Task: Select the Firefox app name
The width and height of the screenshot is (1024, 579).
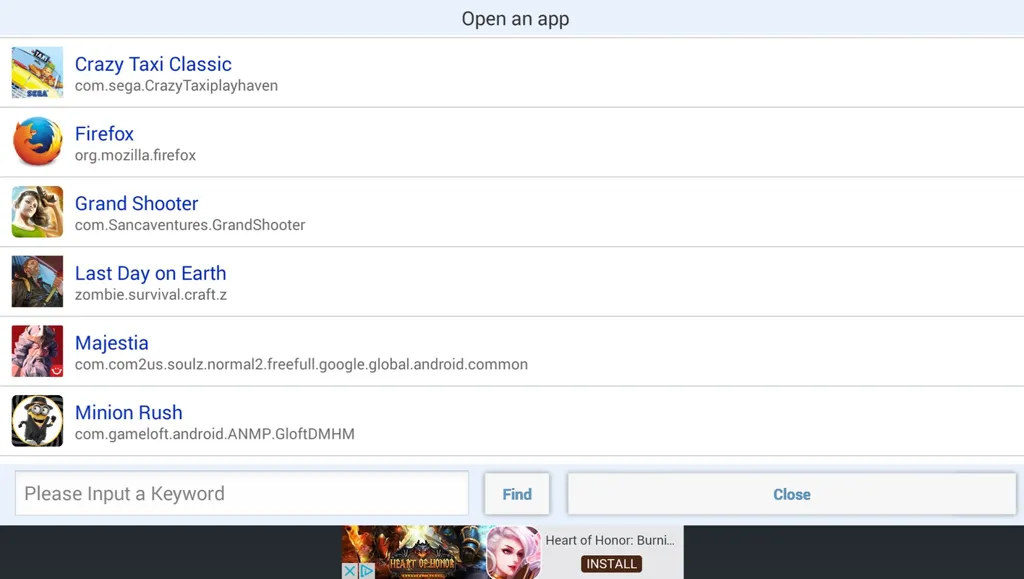Action: [x=104, y=134]
